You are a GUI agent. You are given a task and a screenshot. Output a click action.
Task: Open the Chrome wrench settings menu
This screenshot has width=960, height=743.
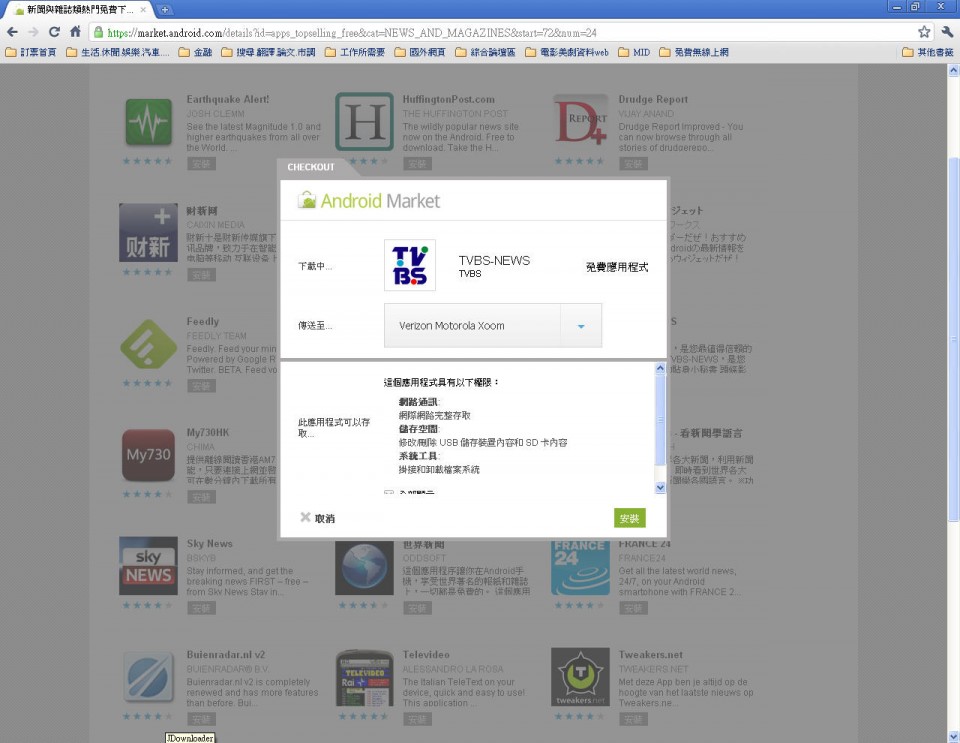click(947, 32)
